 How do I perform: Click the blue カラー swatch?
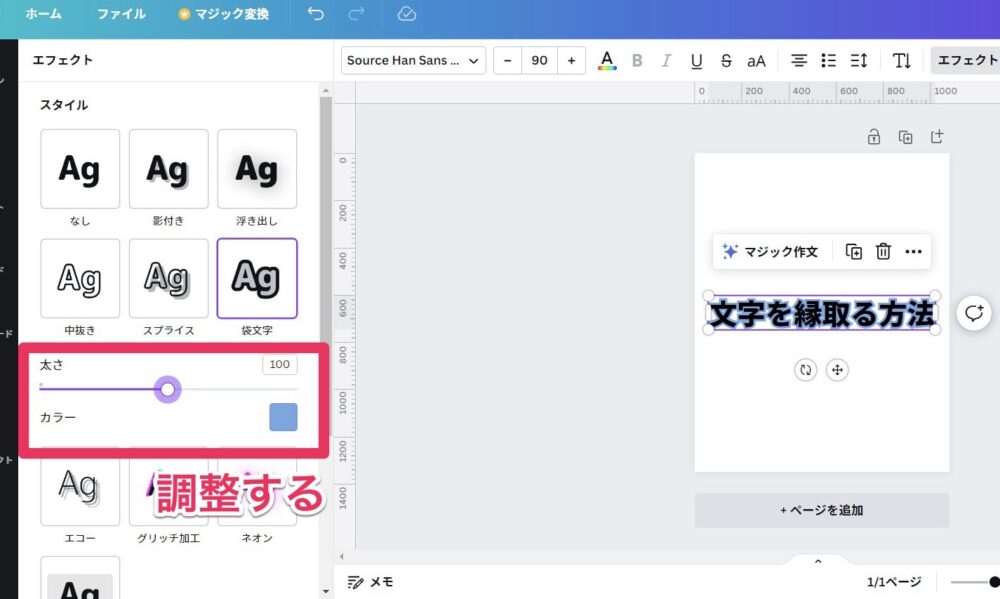pyautogui.click(x=283, y=417)
